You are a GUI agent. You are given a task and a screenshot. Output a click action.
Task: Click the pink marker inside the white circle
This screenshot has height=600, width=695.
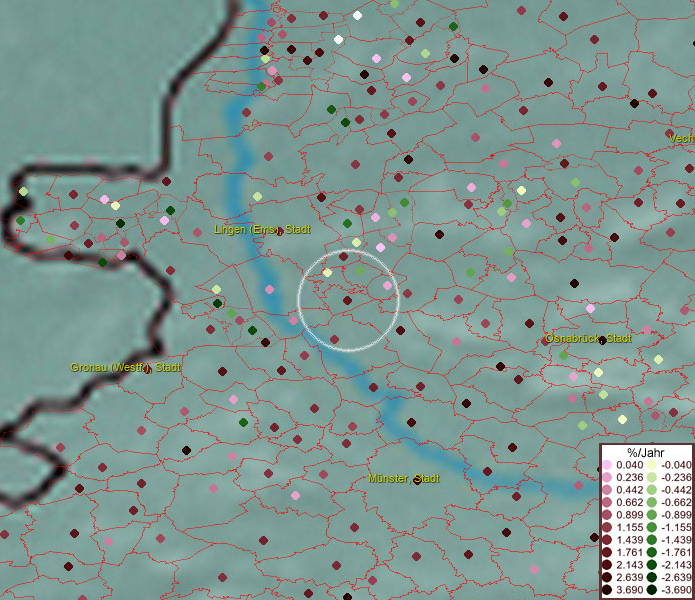(387, 286)
